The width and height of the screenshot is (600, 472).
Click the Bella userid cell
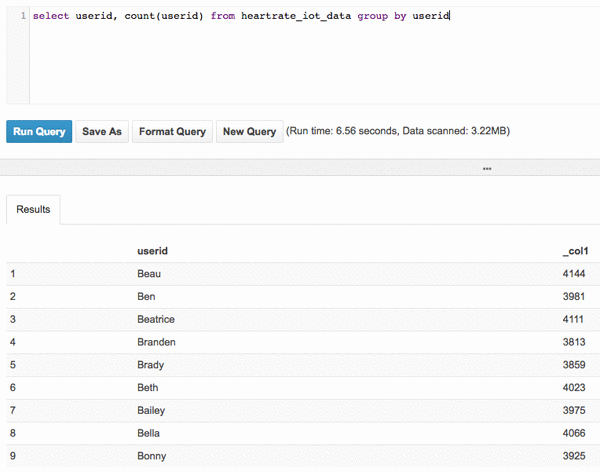(148, 433)
